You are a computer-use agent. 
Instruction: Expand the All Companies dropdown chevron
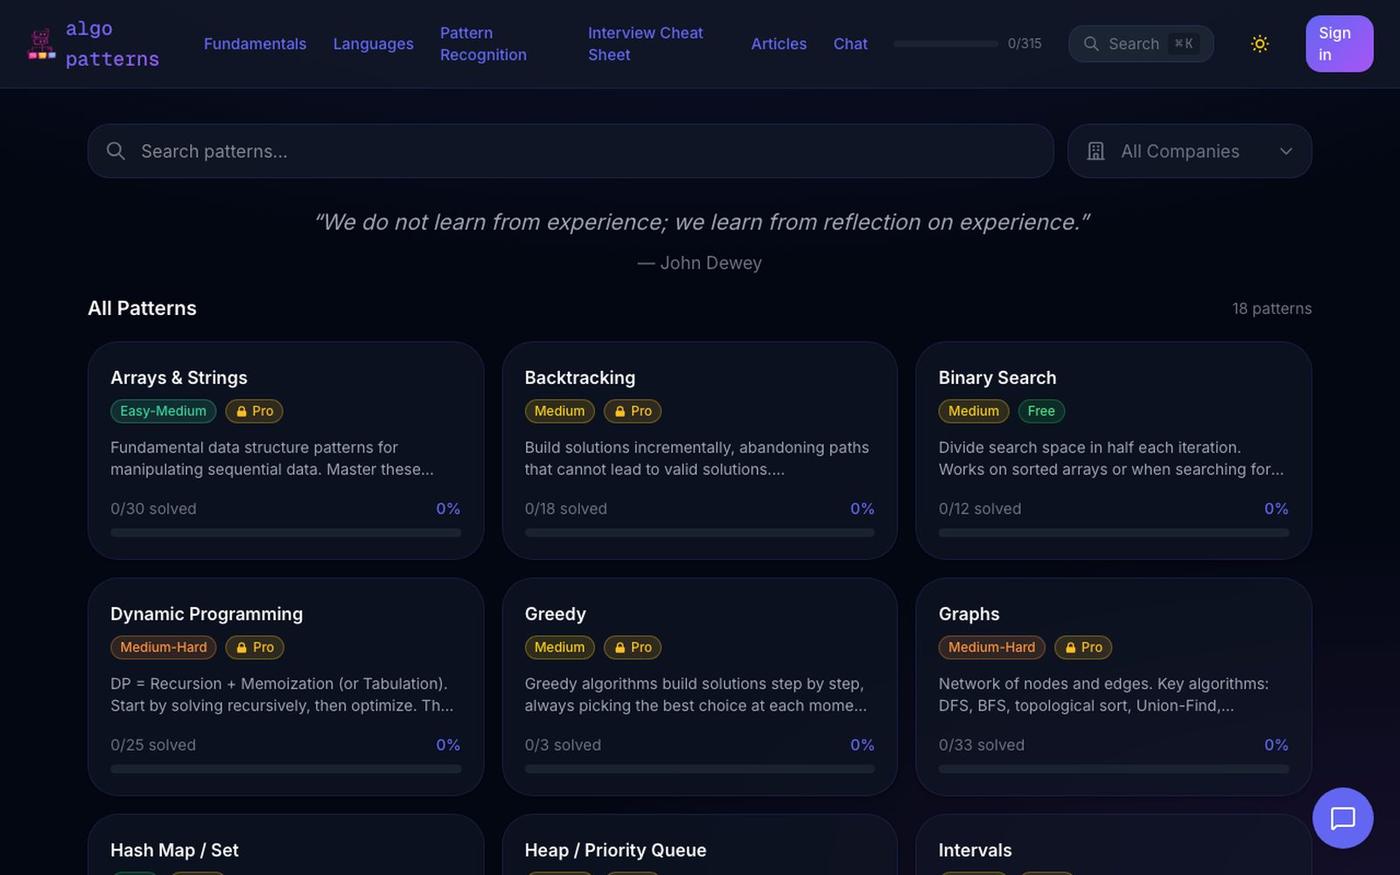coord(1286,151)
